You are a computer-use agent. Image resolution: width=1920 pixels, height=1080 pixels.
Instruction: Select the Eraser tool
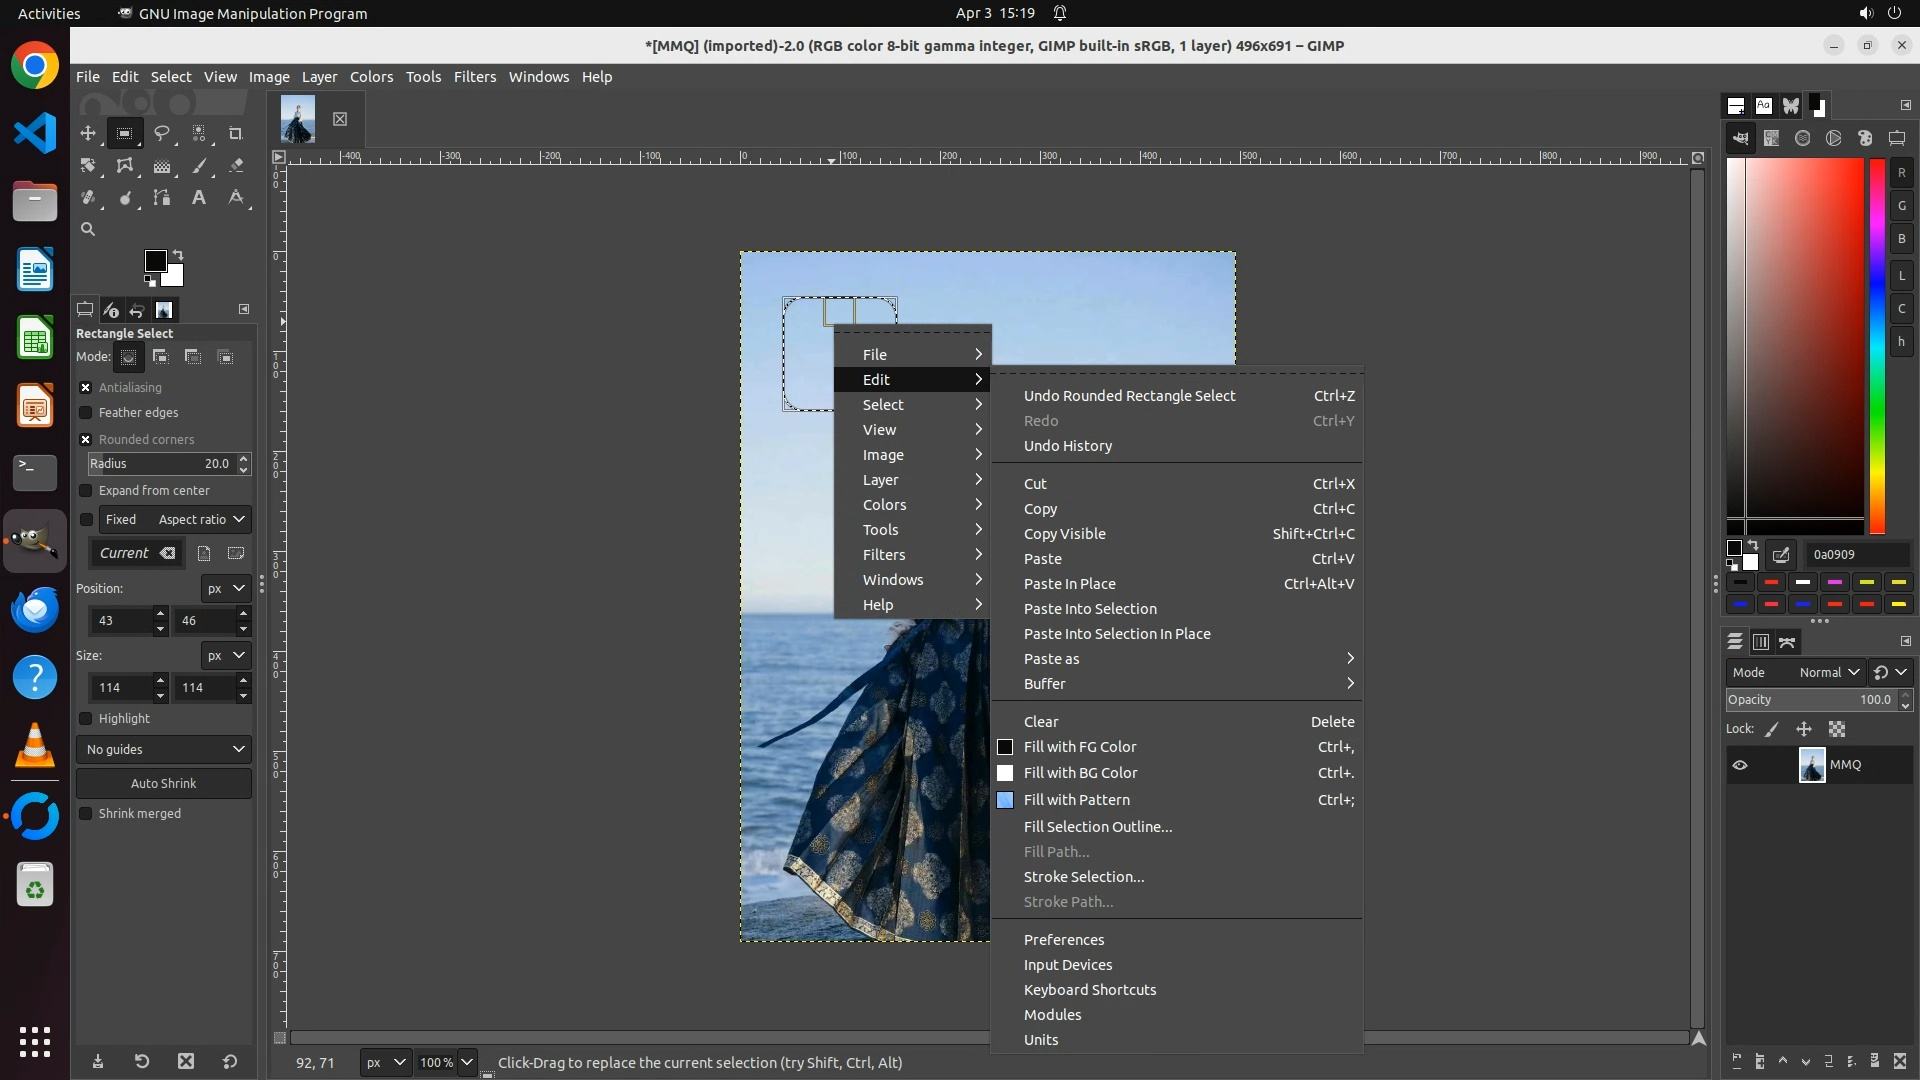236,166
